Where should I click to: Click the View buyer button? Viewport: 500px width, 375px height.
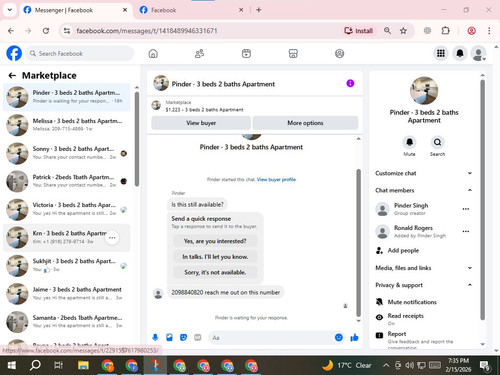[x=201, y=123]
